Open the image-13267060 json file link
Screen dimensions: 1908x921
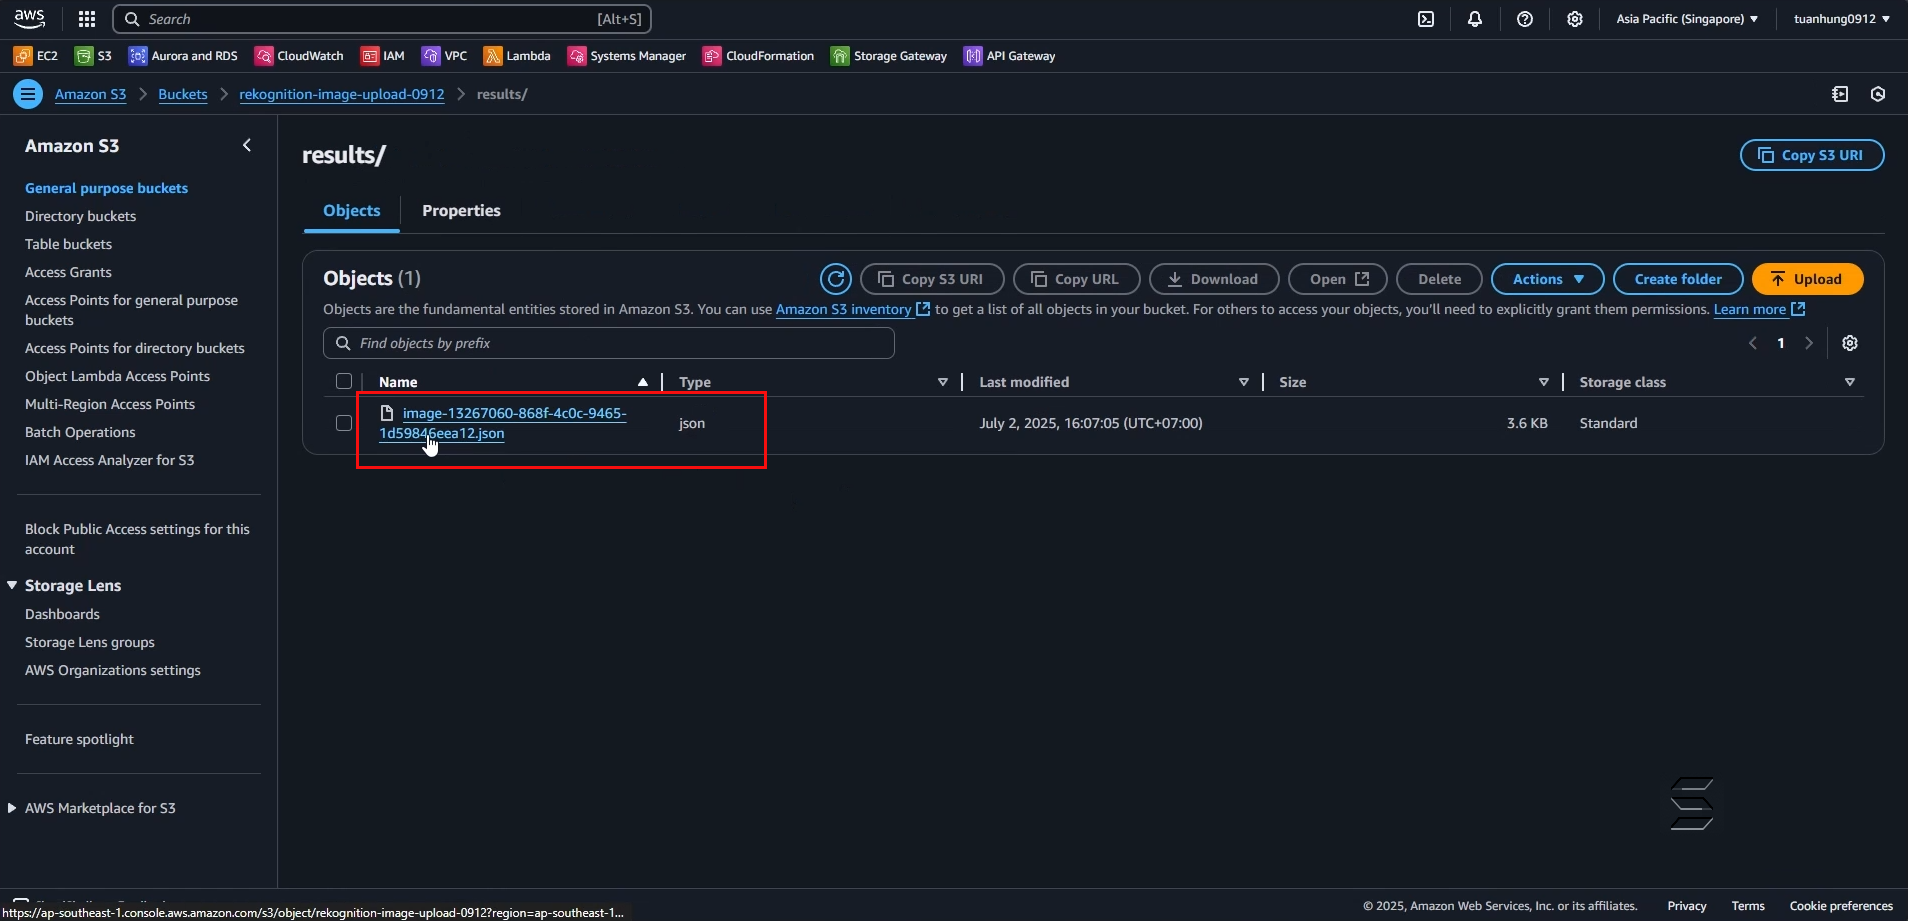tap(503, 423)
